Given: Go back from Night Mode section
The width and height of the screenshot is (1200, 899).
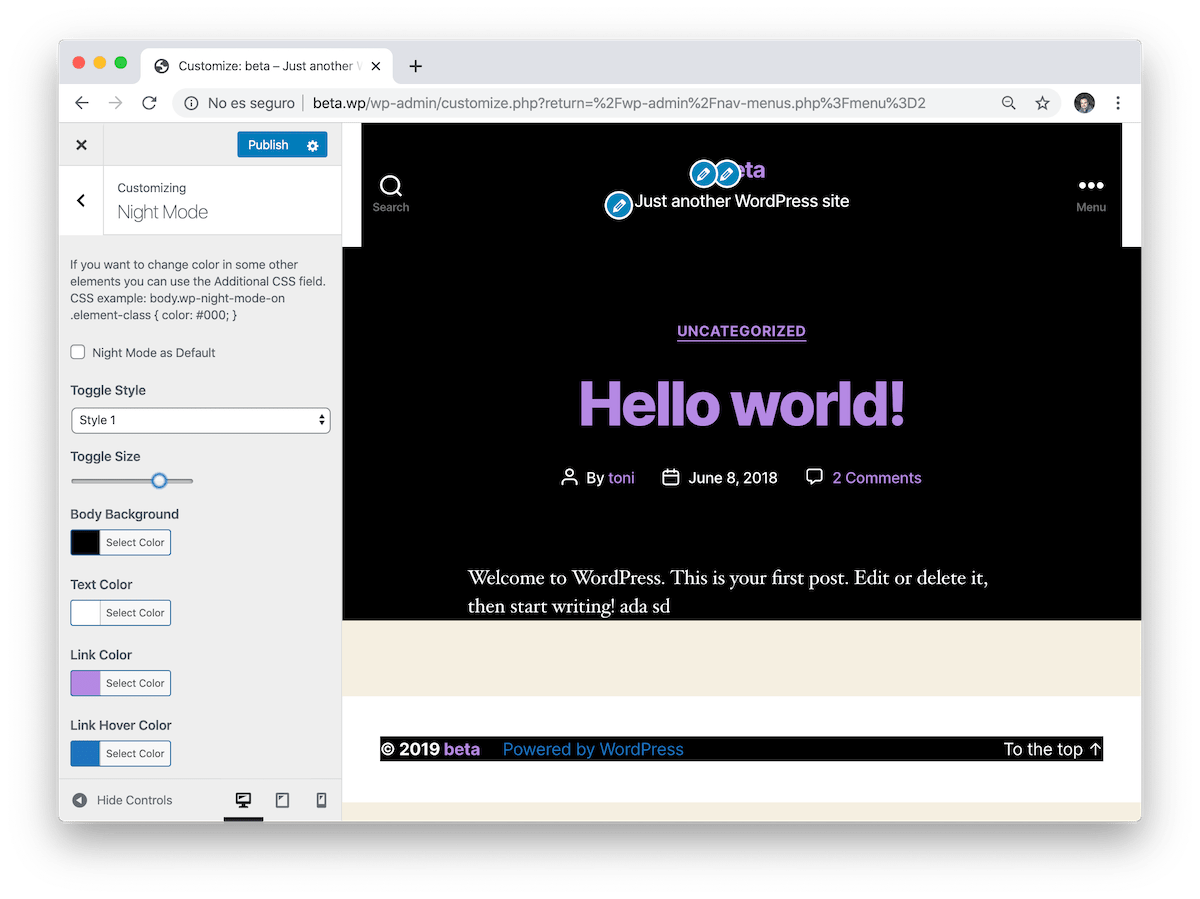Looking at the screenshot, I should pyautogui.click(x=82, y=200).
